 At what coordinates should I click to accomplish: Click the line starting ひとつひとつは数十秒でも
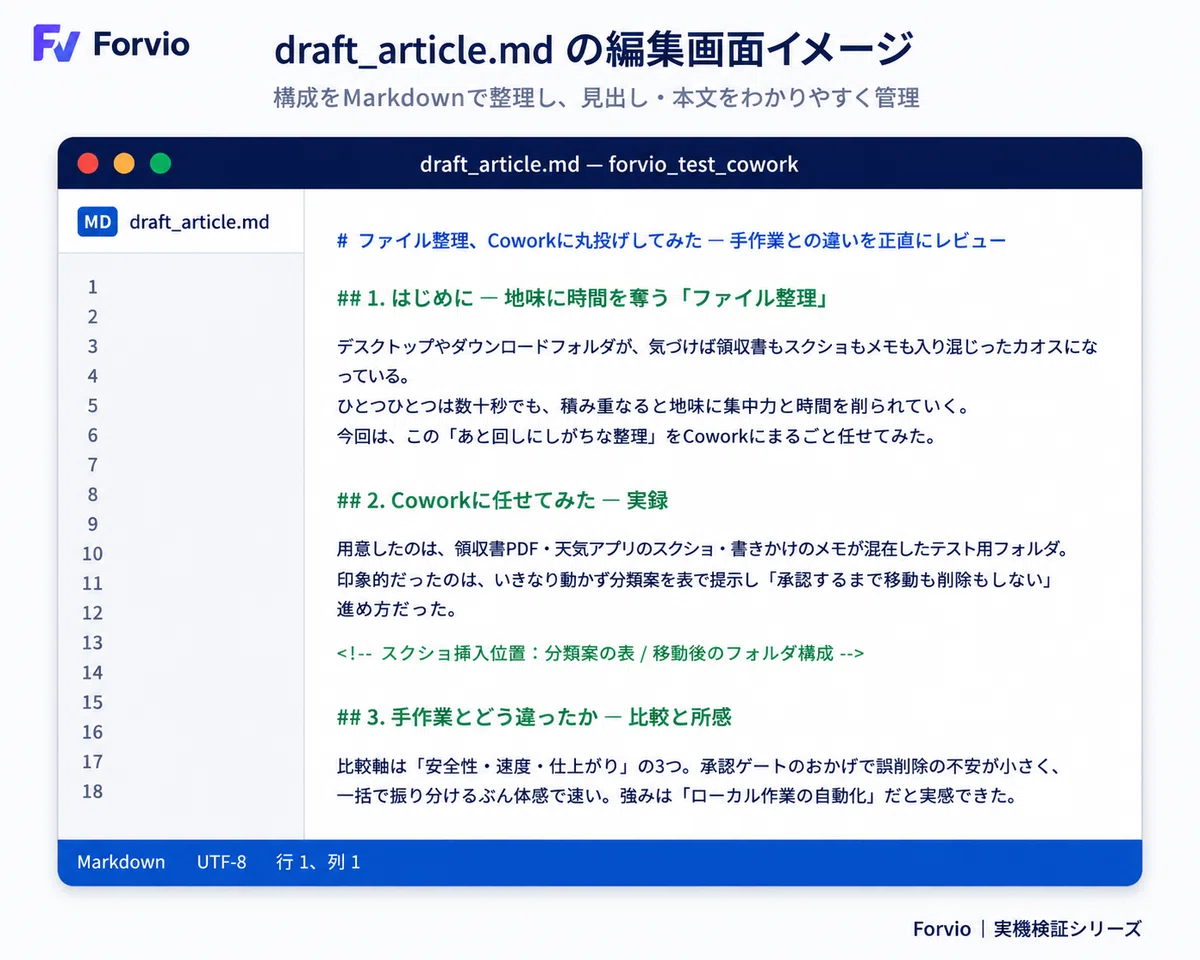(652, 407)
